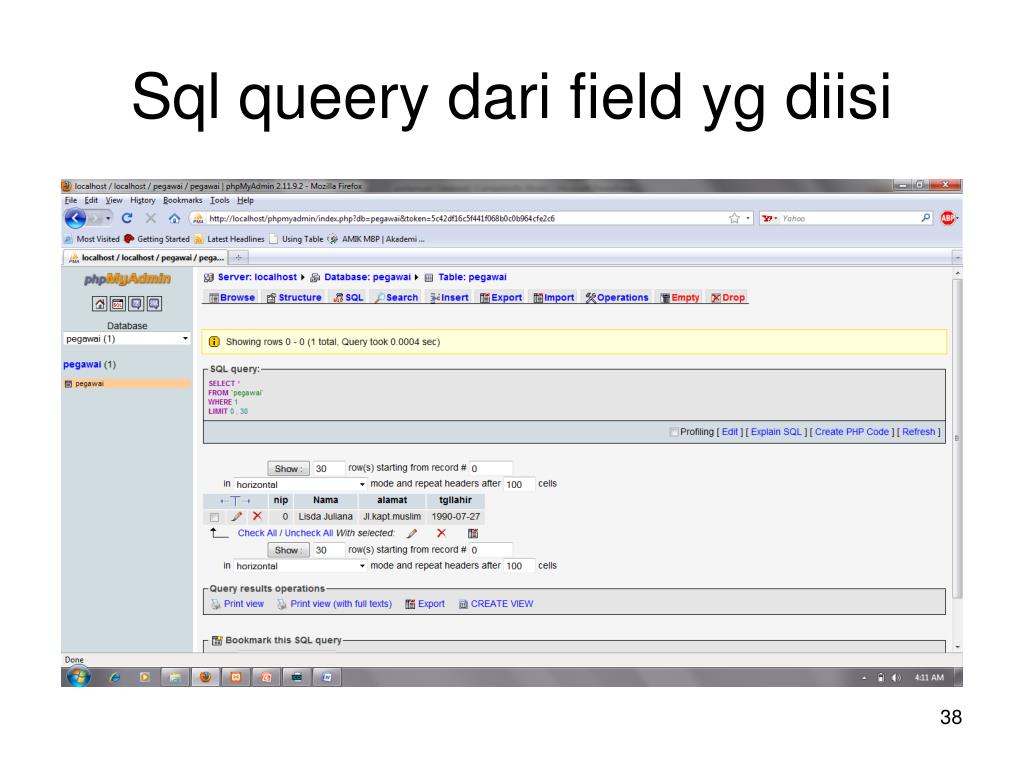Click the bottom Show button
The height and width of the screenshot is (768, 1024).
[288, 551]
